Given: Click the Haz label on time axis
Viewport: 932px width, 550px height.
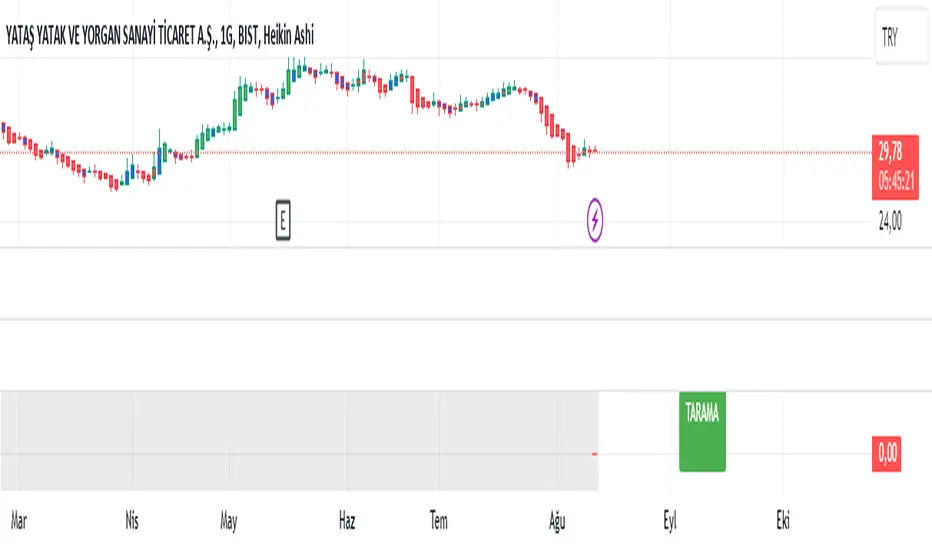Looking at the screenshot, I should pos(347,521).
